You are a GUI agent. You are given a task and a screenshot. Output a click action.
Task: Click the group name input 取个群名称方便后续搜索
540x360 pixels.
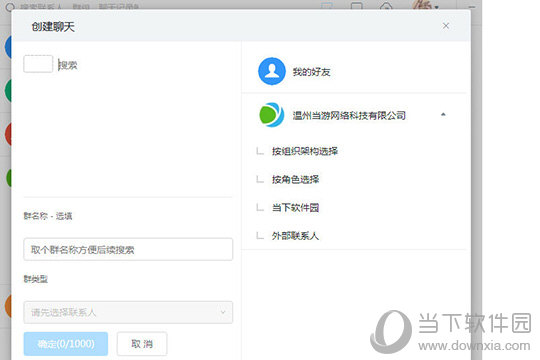coord(128,249)
